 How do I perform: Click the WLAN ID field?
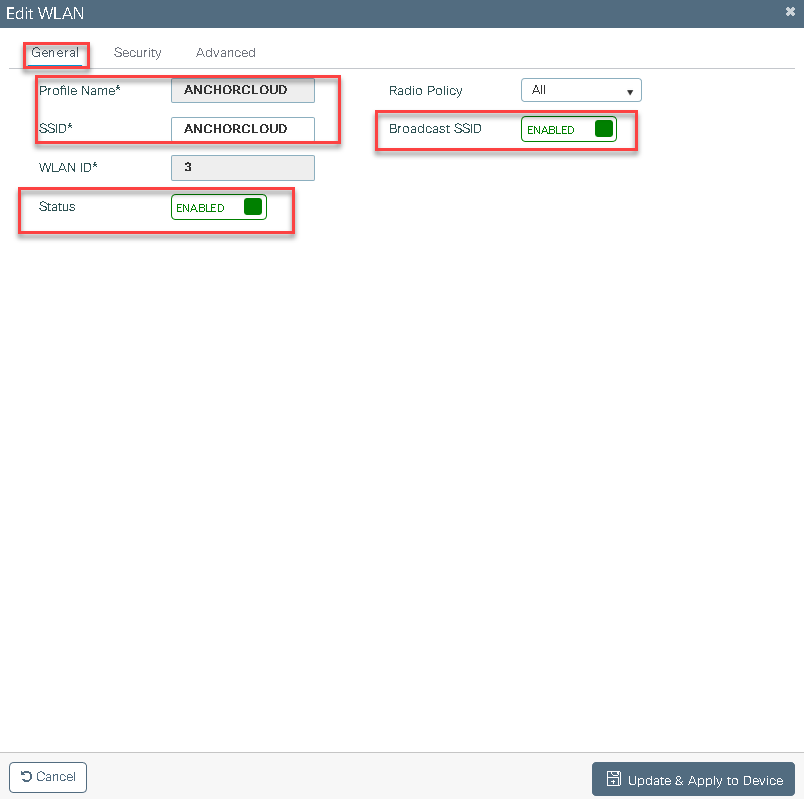pos(243,168)
